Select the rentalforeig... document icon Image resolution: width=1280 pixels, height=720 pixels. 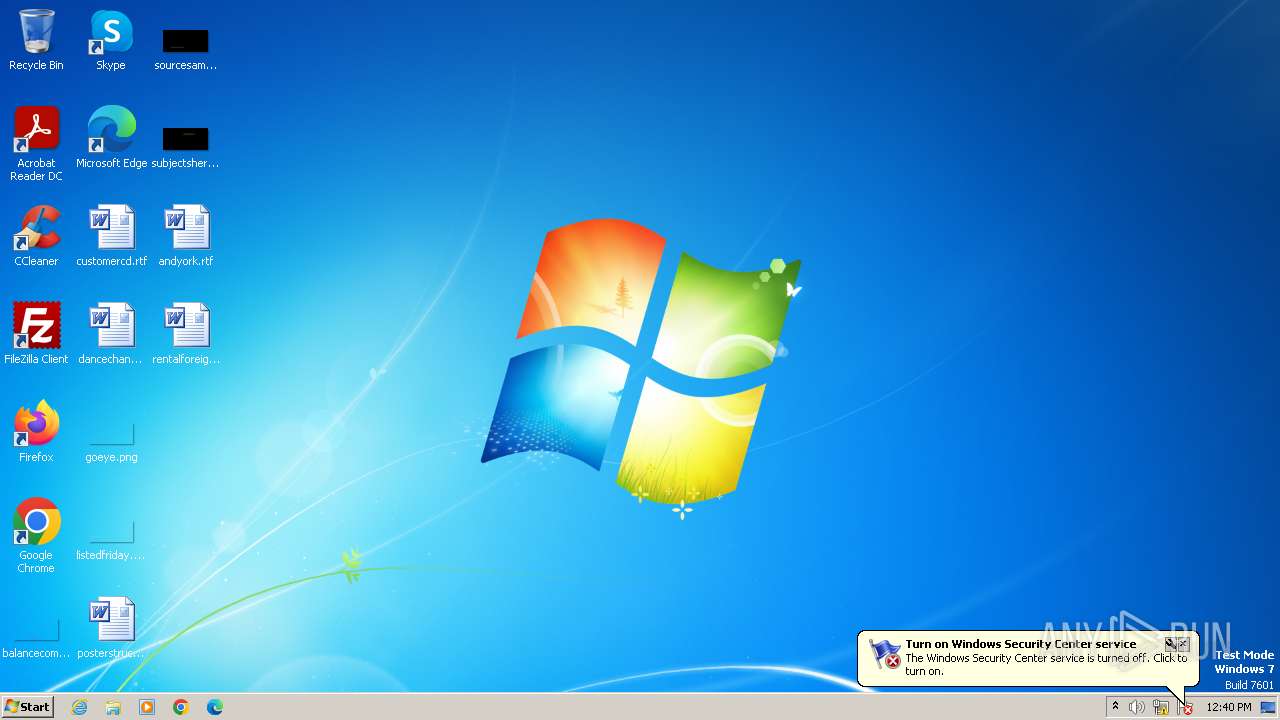tap(185, 334)
